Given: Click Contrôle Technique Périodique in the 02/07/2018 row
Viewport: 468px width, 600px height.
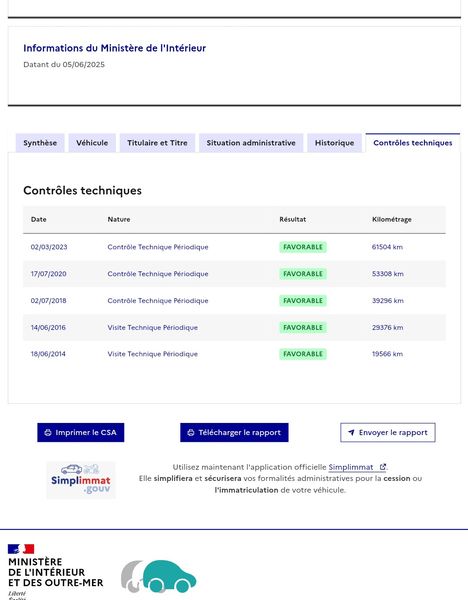Looking at the screenshot, I should [158, 300].
